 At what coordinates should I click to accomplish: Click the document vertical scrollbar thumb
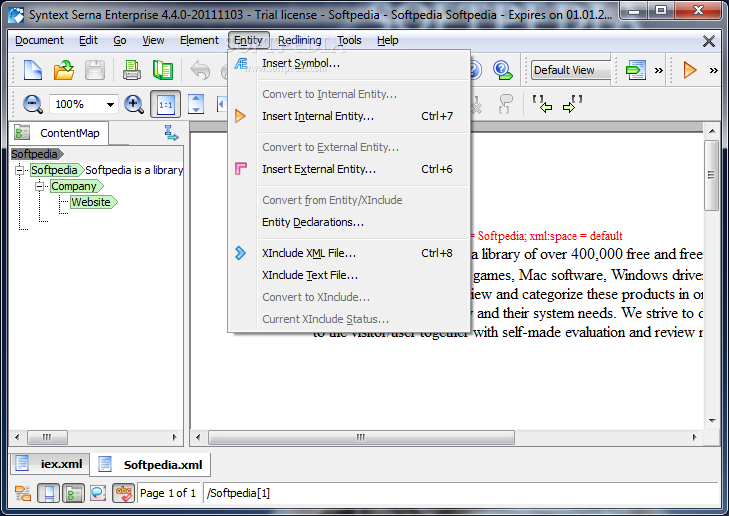pyautogui.click(x=711, y=175)
